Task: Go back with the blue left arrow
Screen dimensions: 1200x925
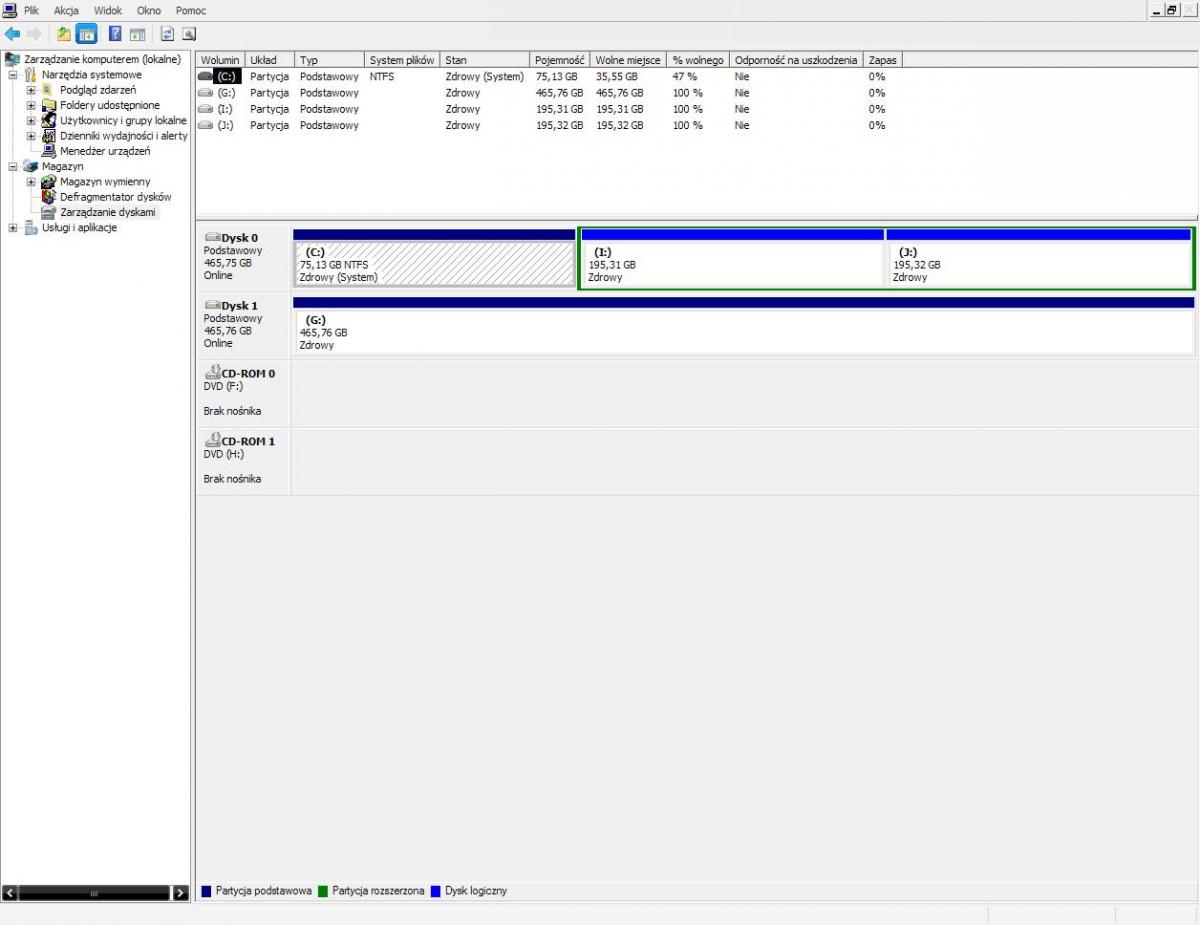Action: tap(13, 34)
